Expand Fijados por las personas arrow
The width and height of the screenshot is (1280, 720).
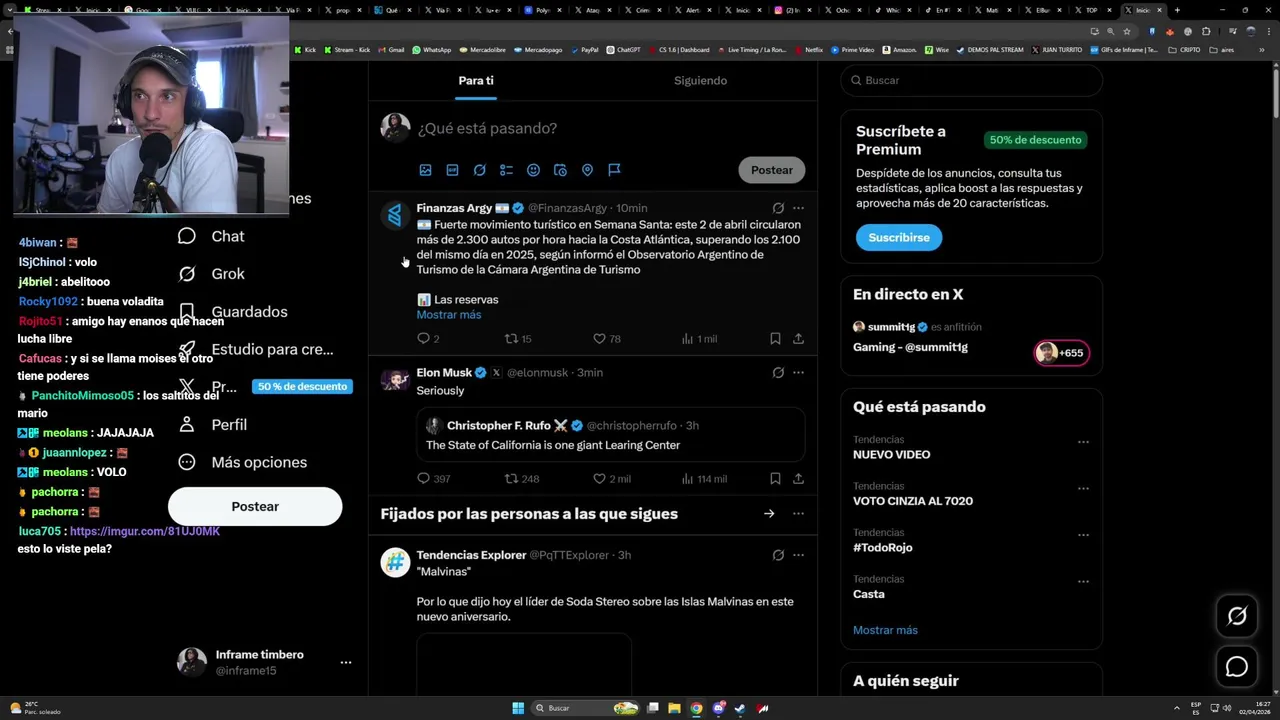click(x=769, y=514)
